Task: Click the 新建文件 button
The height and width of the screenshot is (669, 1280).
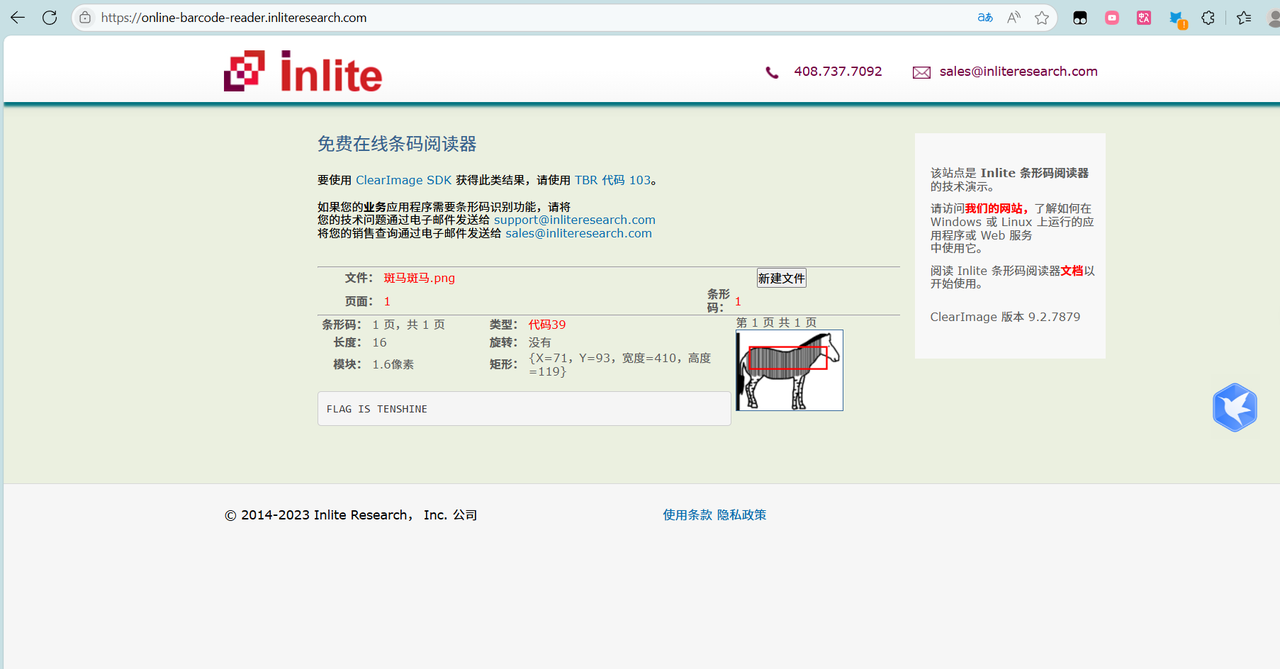Action: (781, 277)
